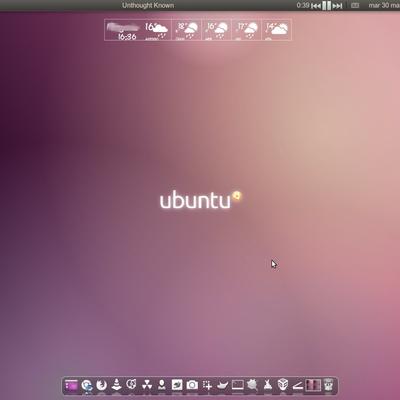Launch Firefox from the dock

(102, 385)
